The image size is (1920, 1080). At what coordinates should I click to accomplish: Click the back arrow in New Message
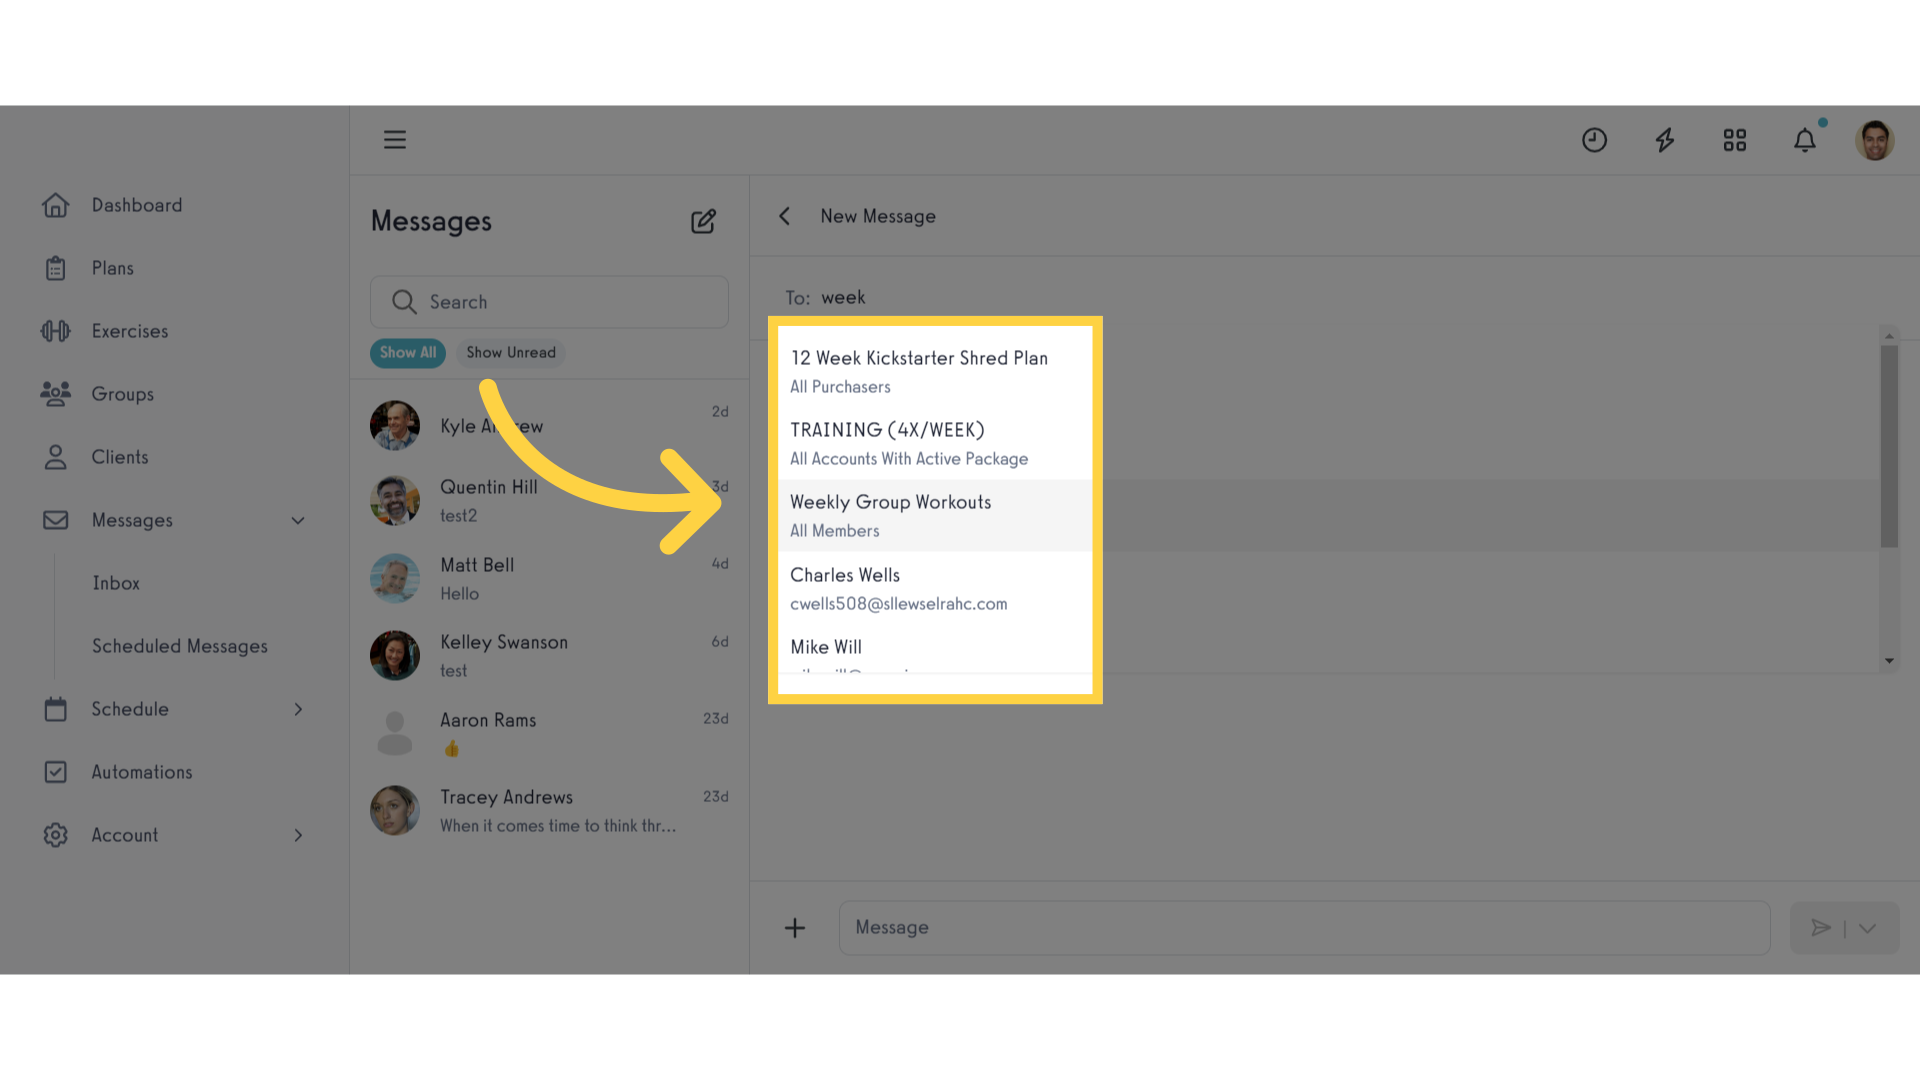(x=786, y=216)
